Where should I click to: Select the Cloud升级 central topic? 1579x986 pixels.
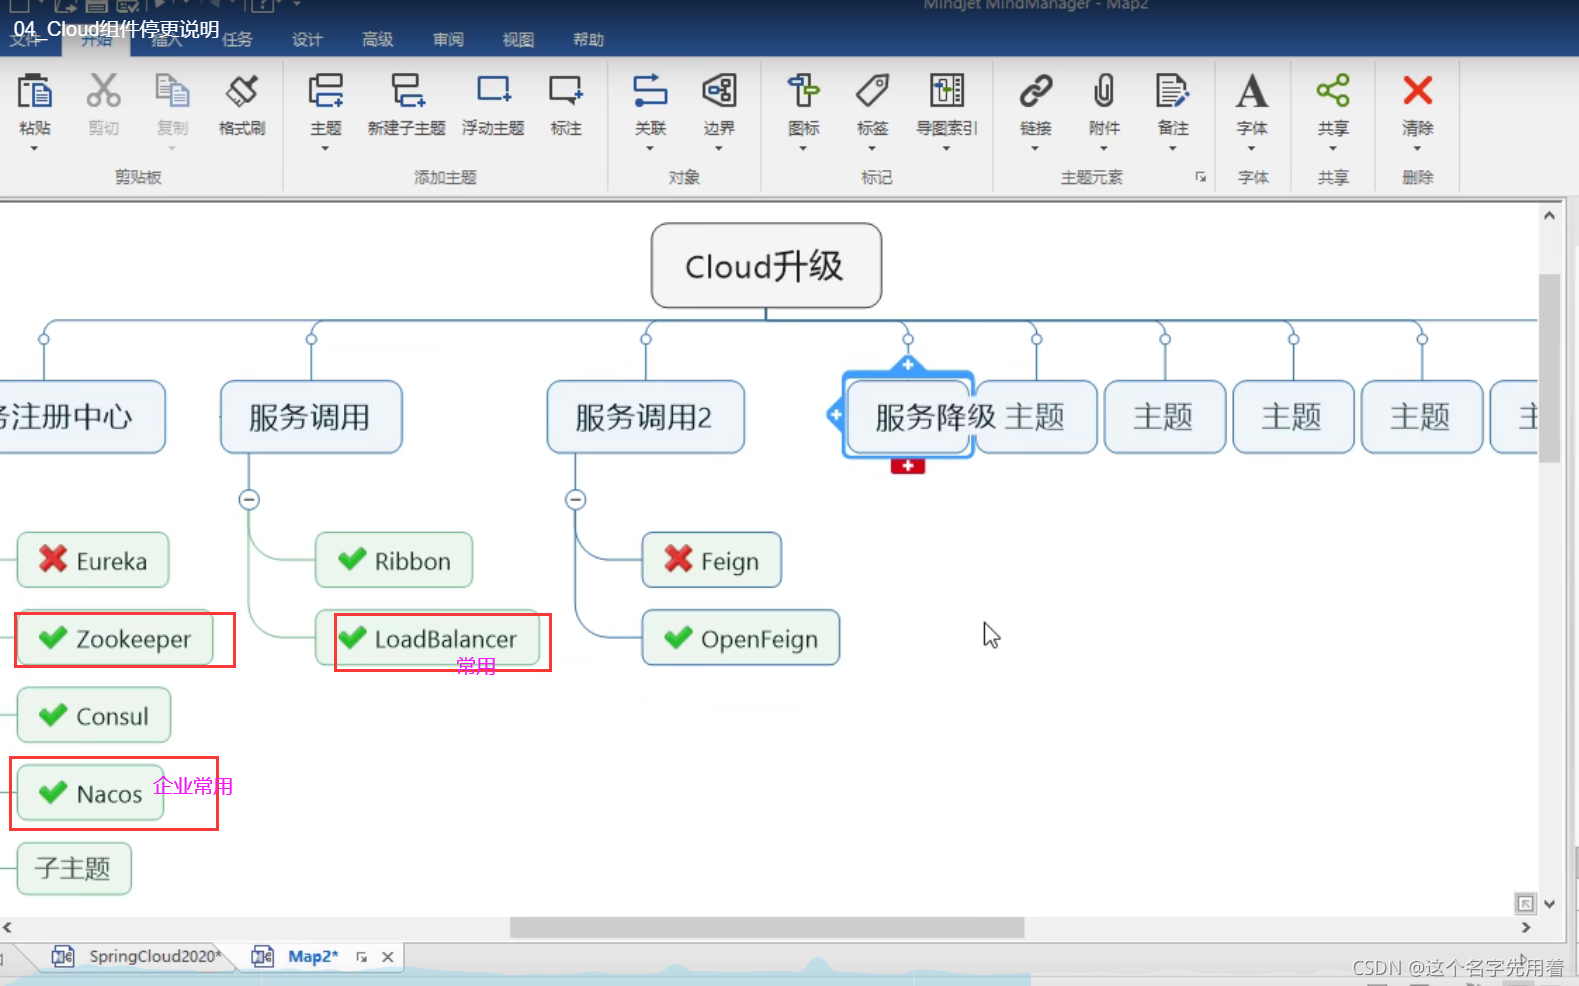point(766,266)
